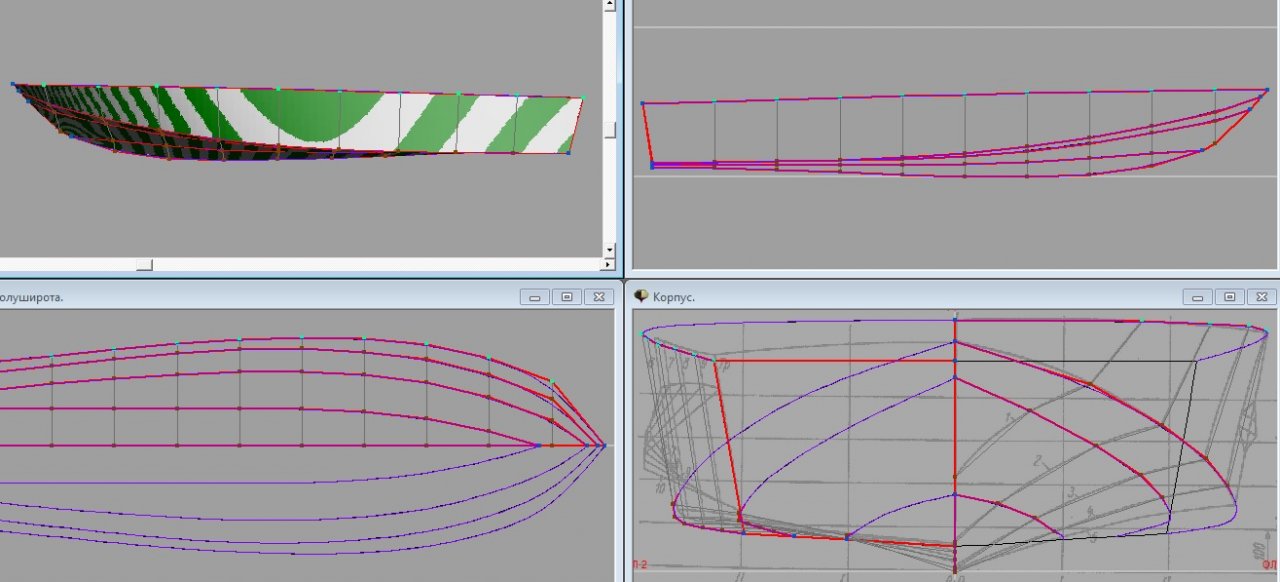
Task: Minimize the Полуширота window
Action: [534, 297]
